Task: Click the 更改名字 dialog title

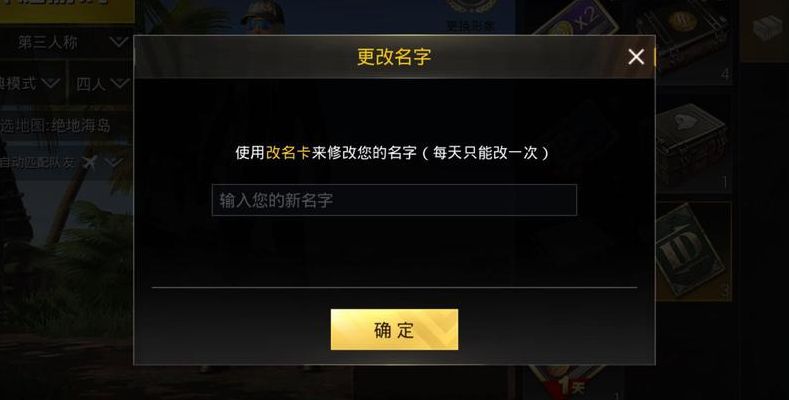Action: (x=394, y=56)
